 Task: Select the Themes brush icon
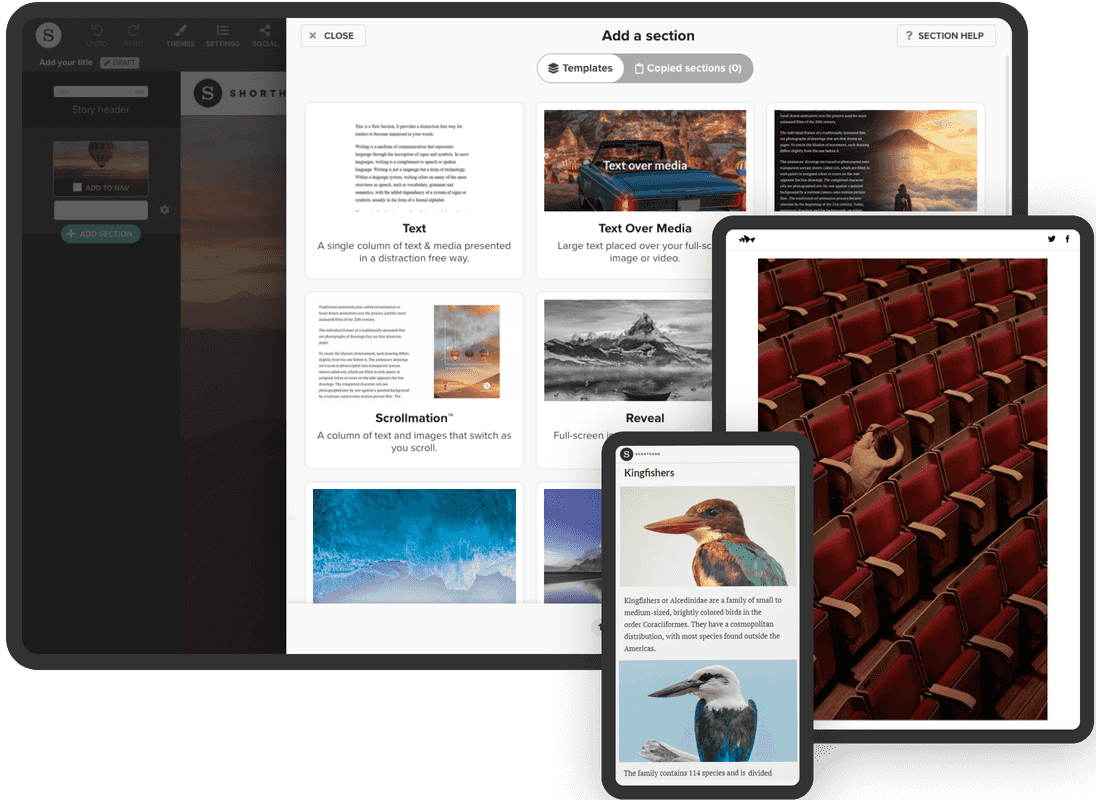(180, 31)
